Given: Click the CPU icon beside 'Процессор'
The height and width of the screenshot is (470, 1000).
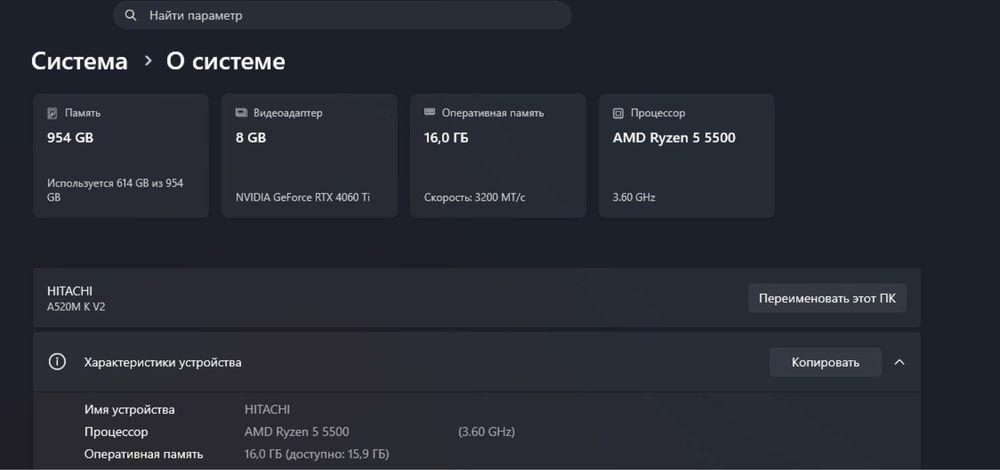Looking at the screenshot, I should click(x=618, y=113).
